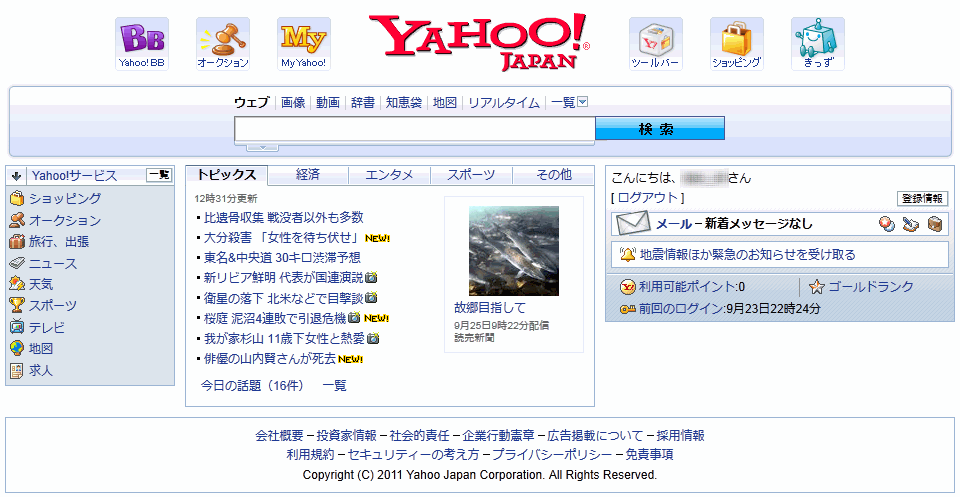The width and height of the screenshot is (960, 497).
Task: Expand the search box options arrow
Action: 262,148
